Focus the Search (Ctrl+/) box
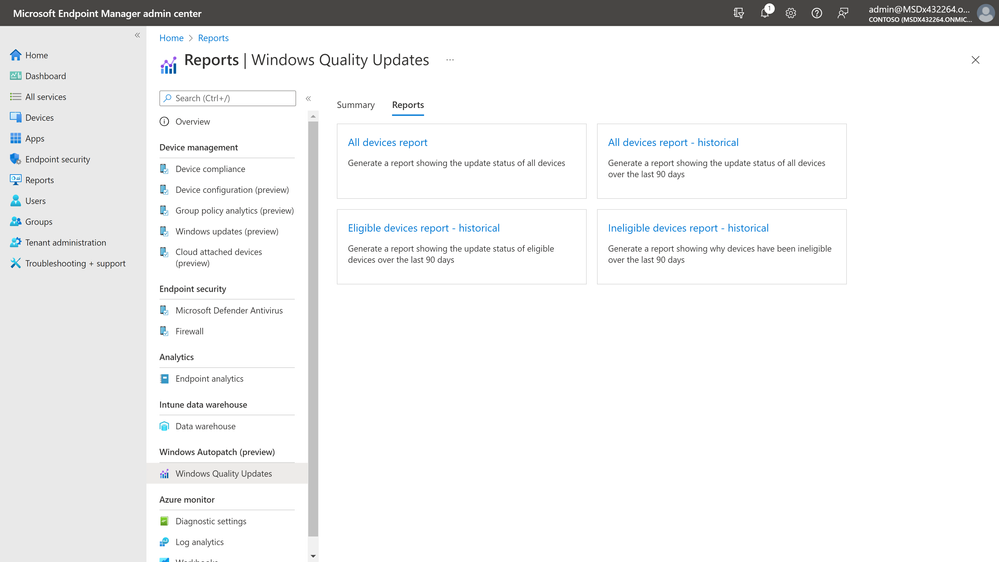Screen dimensions: 999x562 [x=227, y=98]
